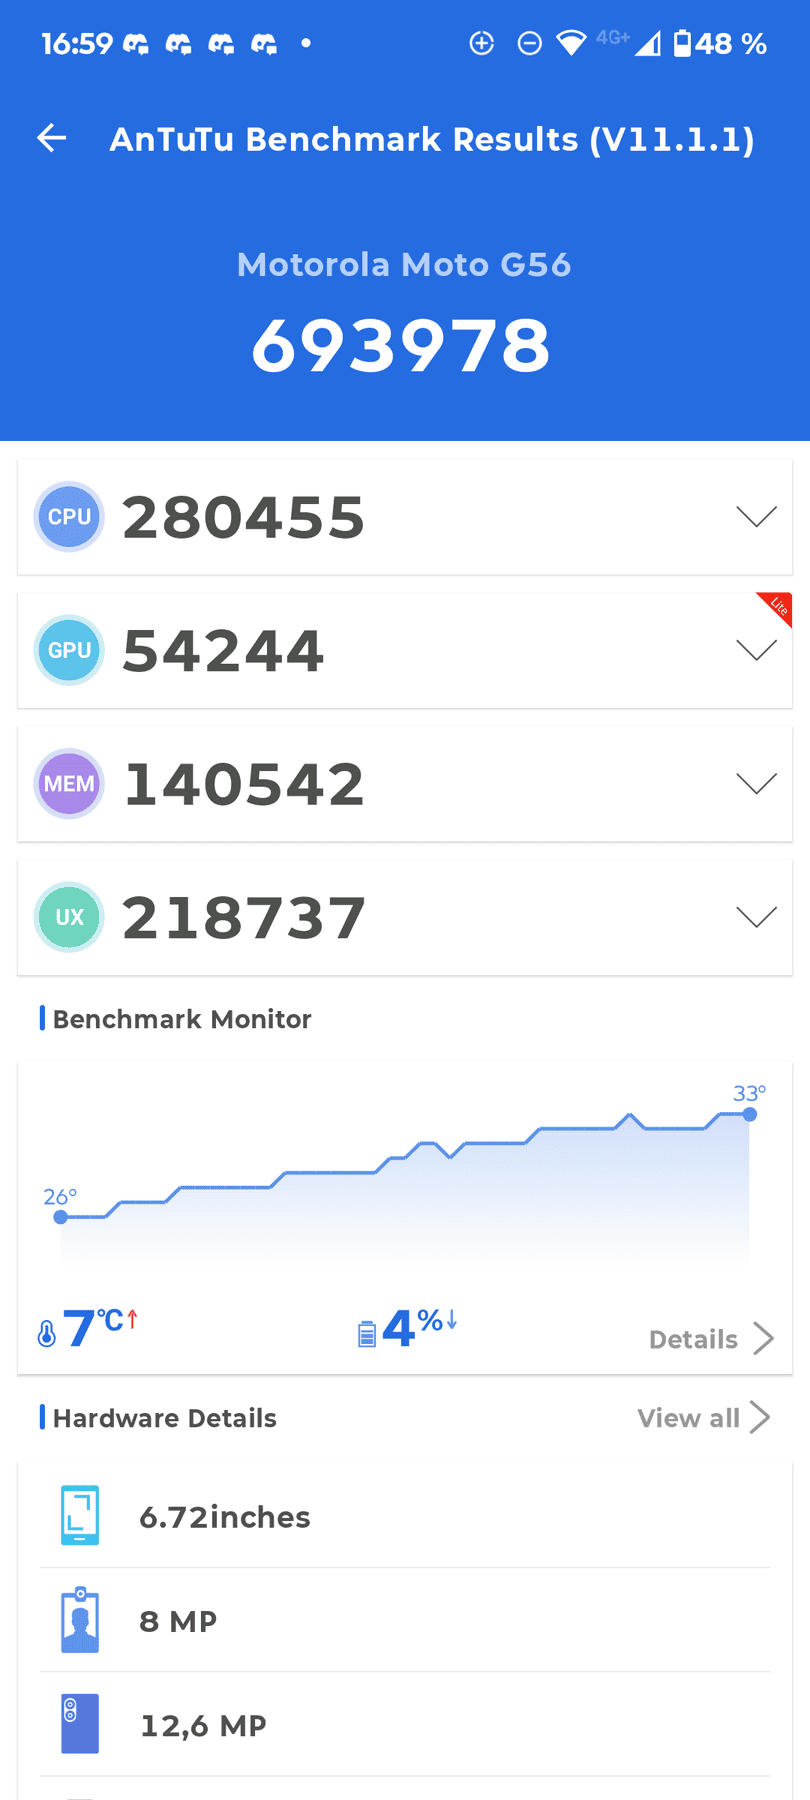Screen dimensions: 810x1800
Task: Tap the battery drain icon
Action: (367, 1333)
